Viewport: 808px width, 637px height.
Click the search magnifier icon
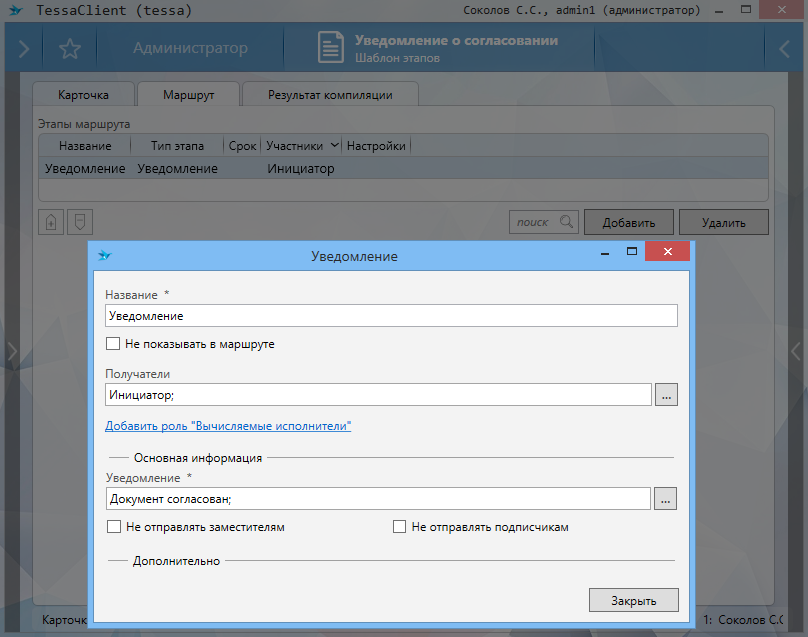pos(566,221)
